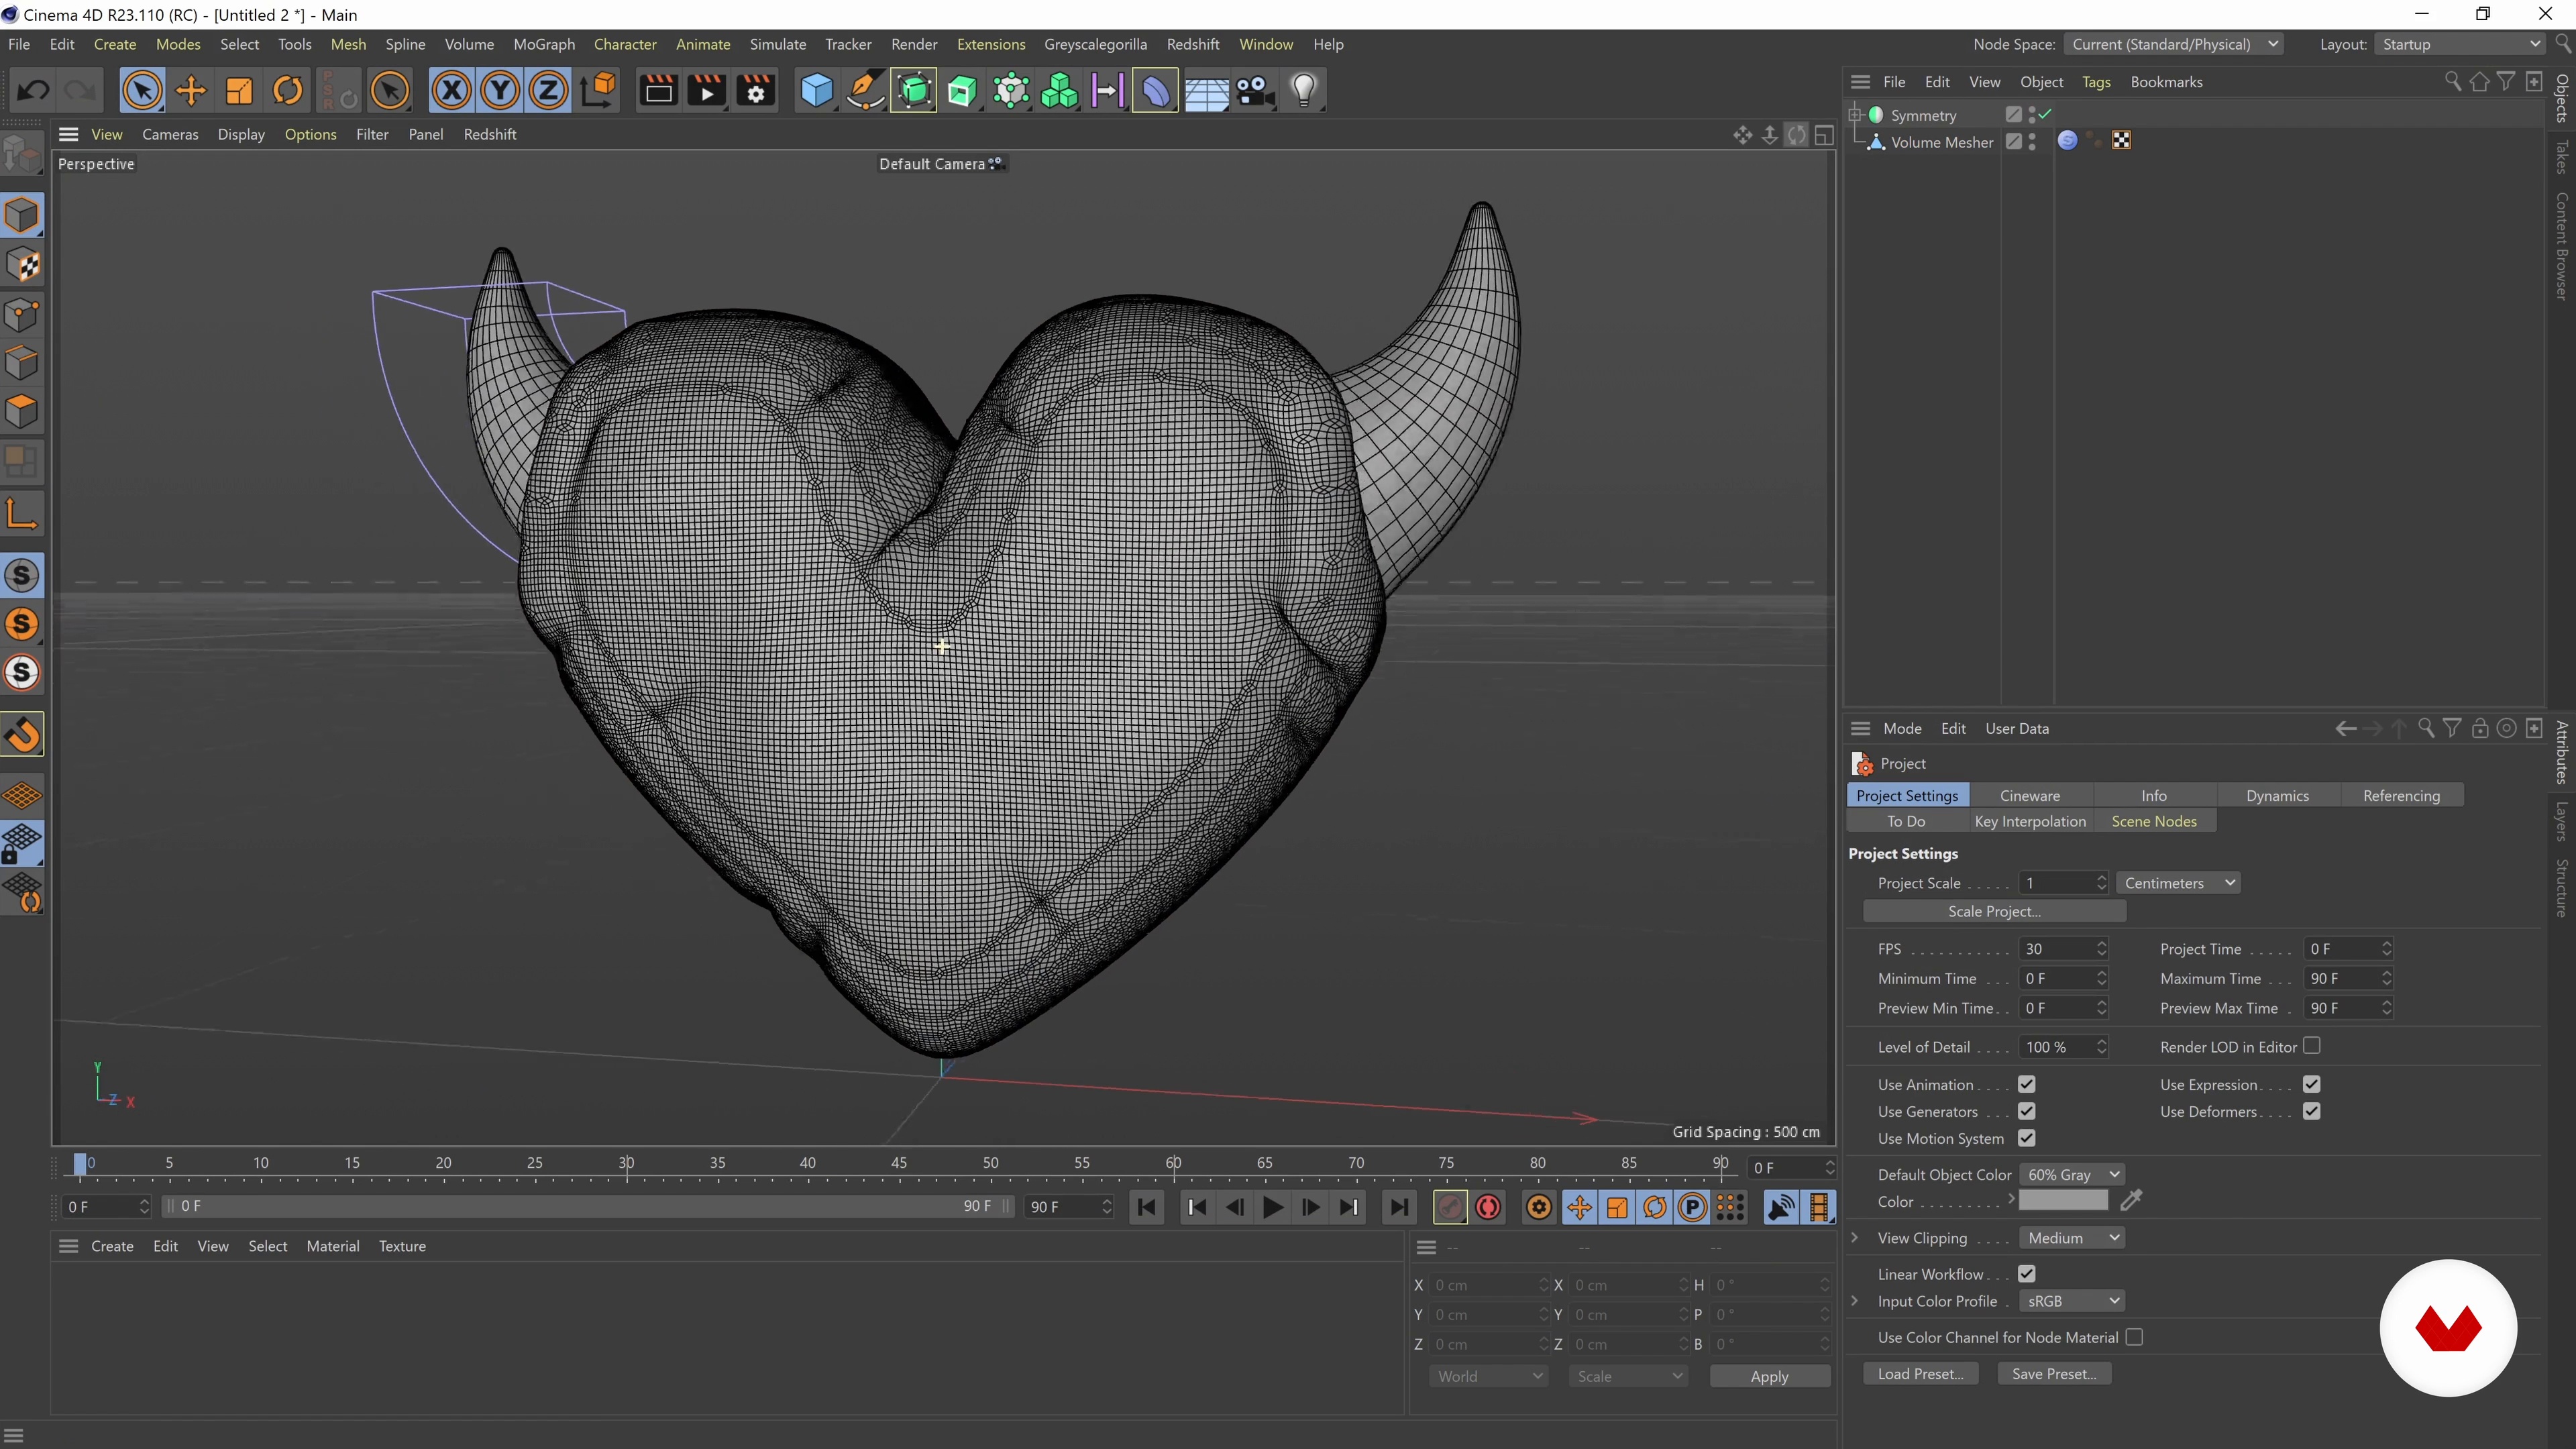Open View Clipping Medium dropdown

pyautogui.click(x=2071, y=1238)
